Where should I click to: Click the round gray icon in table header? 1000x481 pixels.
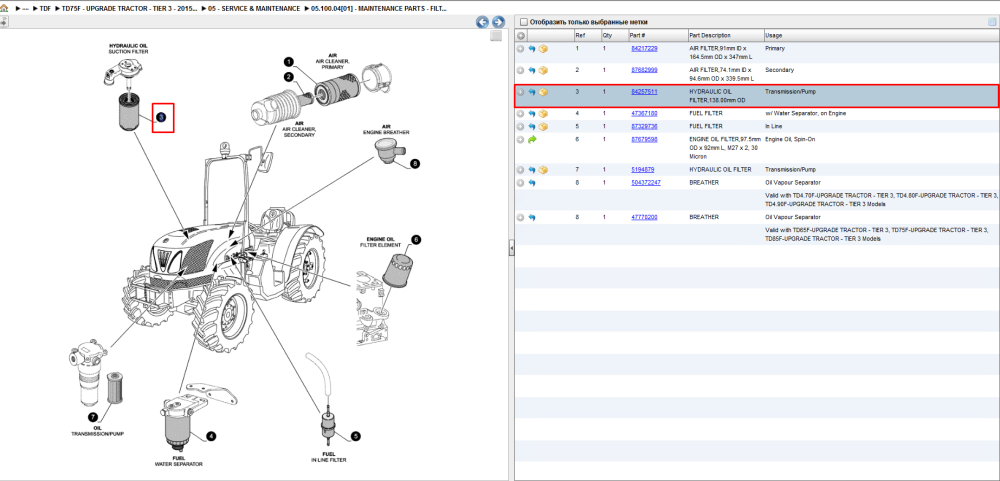[x=521, y=36]
